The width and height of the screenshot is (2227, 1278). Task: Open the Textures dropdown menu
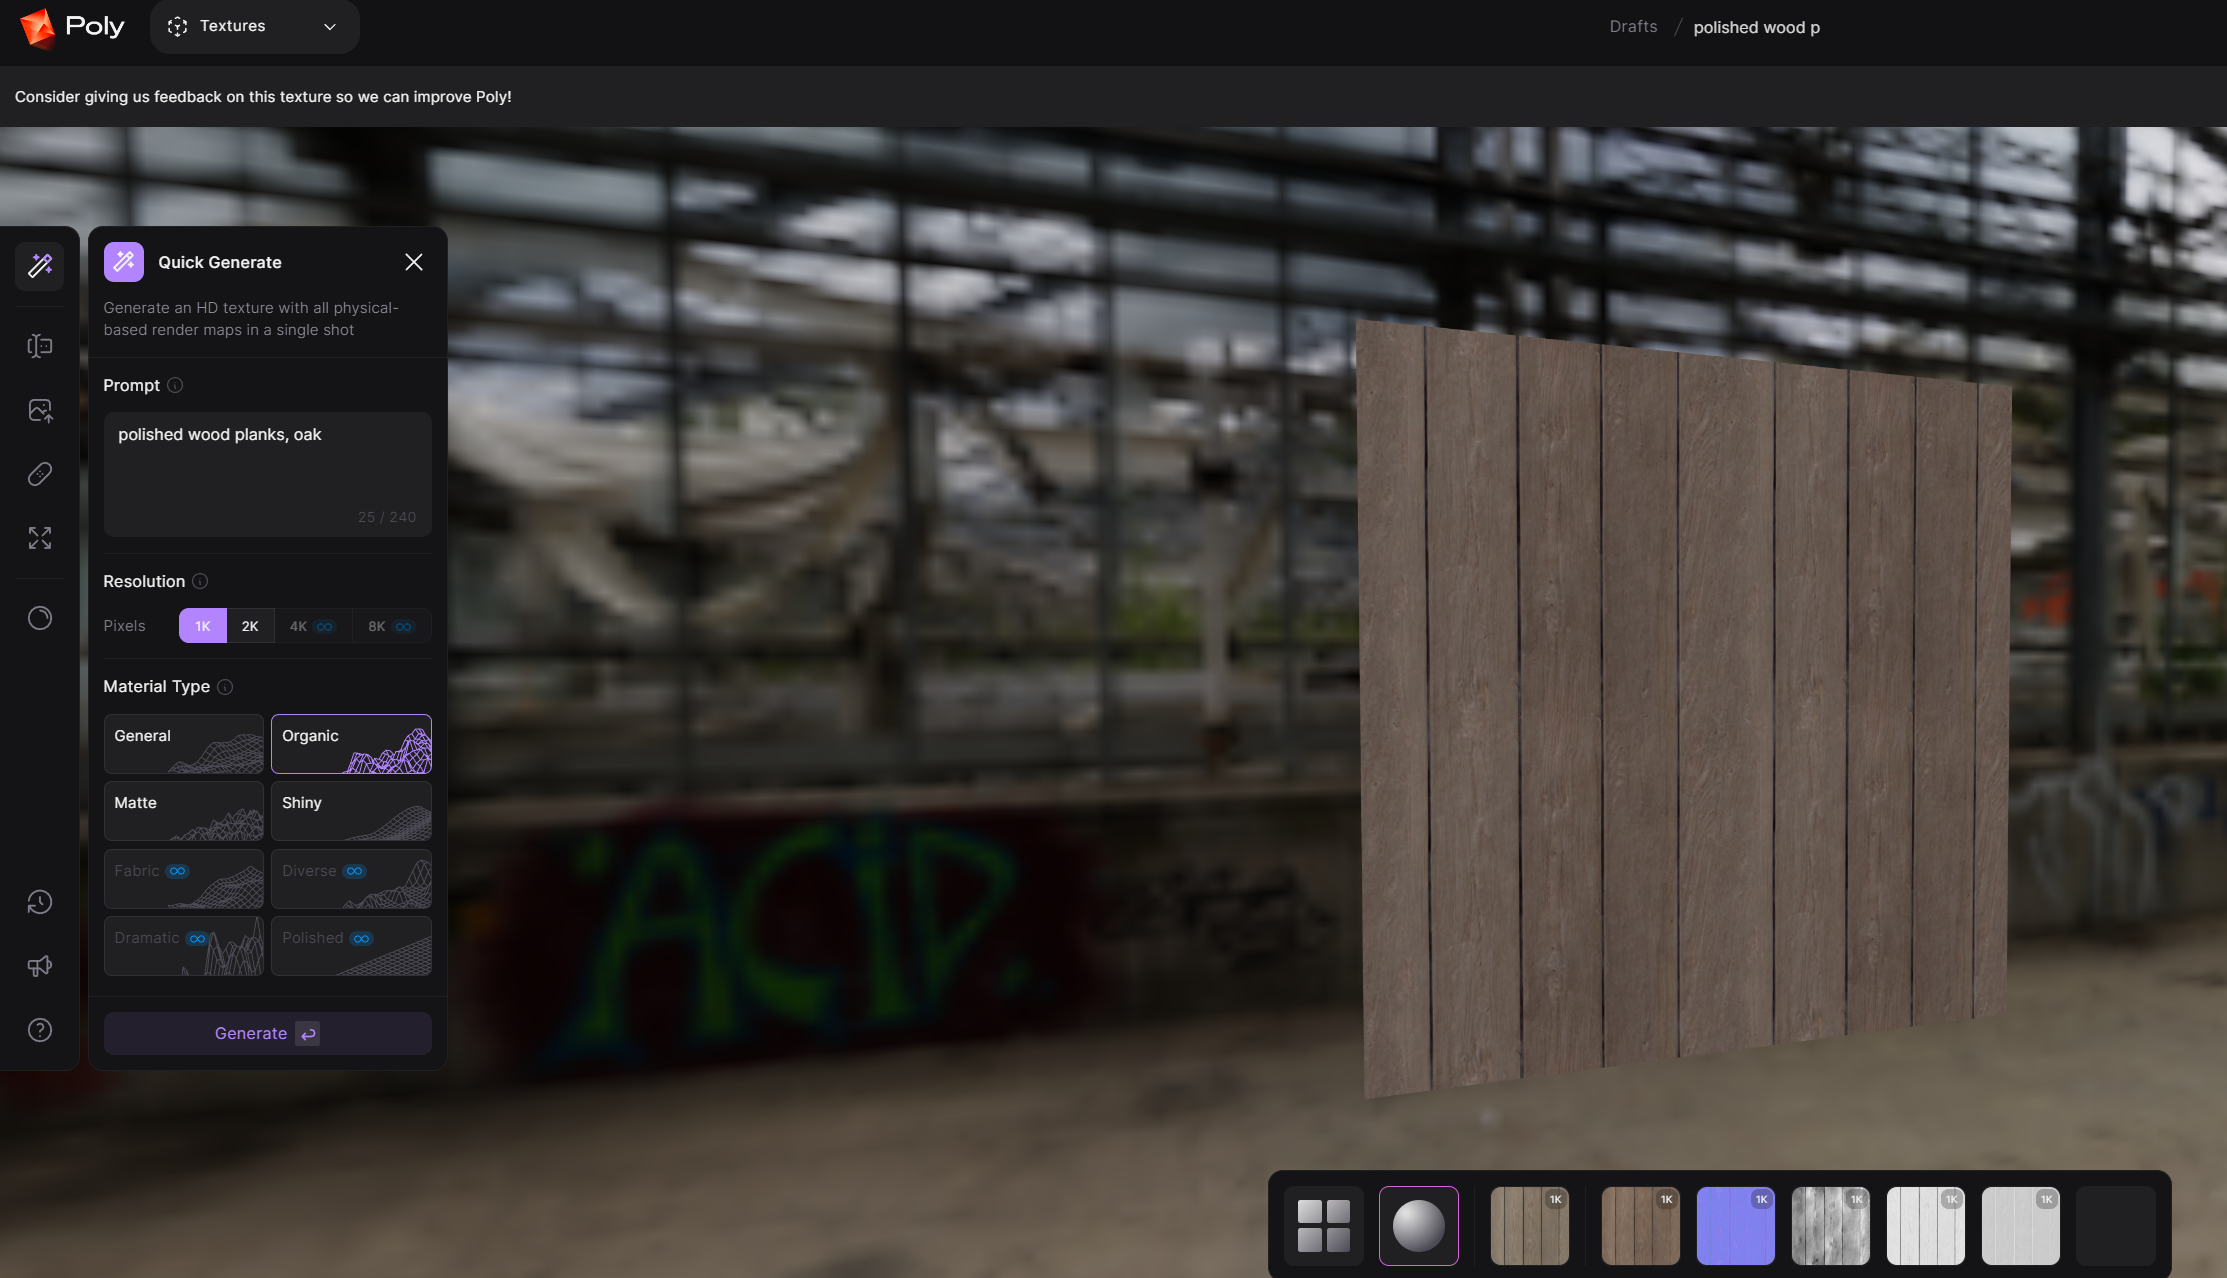254,26
